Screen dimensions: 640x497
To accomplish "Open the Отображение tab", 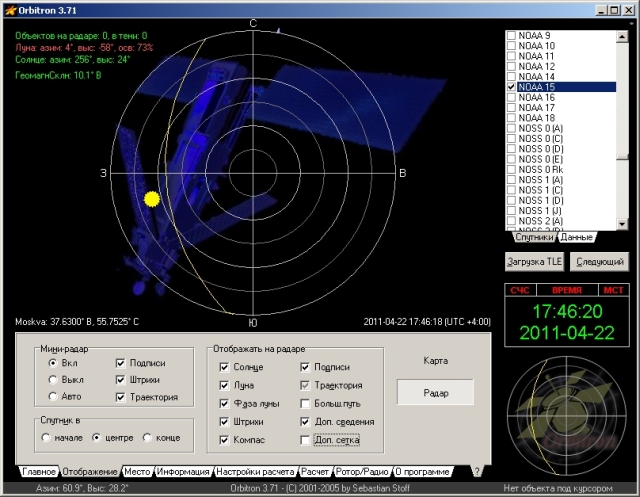I will [90, 472].
